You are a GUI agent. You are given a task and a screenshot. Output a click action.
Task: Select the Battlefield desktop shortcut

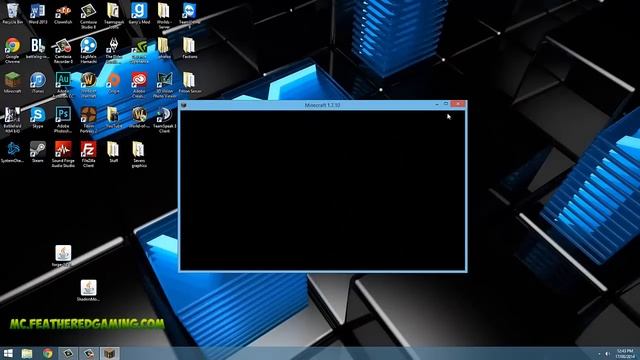pos(12,120)
